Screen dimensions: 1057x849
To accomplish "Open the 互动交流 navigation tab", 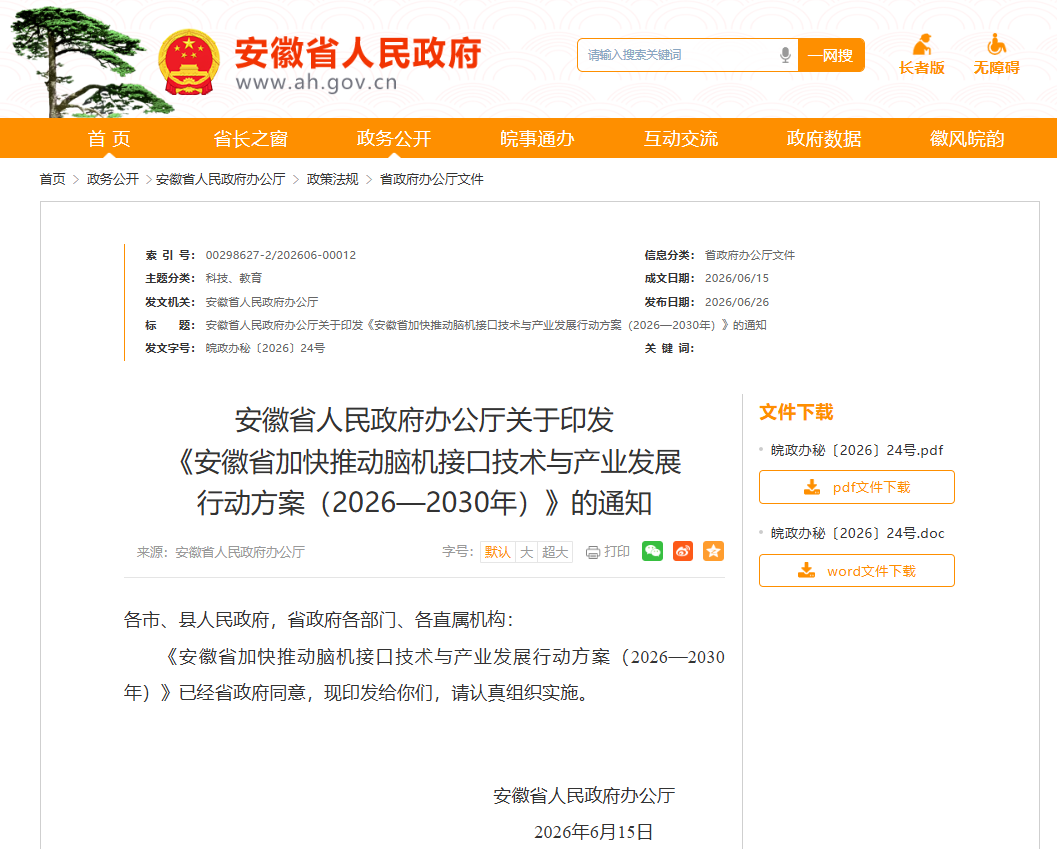I will 681,138.
